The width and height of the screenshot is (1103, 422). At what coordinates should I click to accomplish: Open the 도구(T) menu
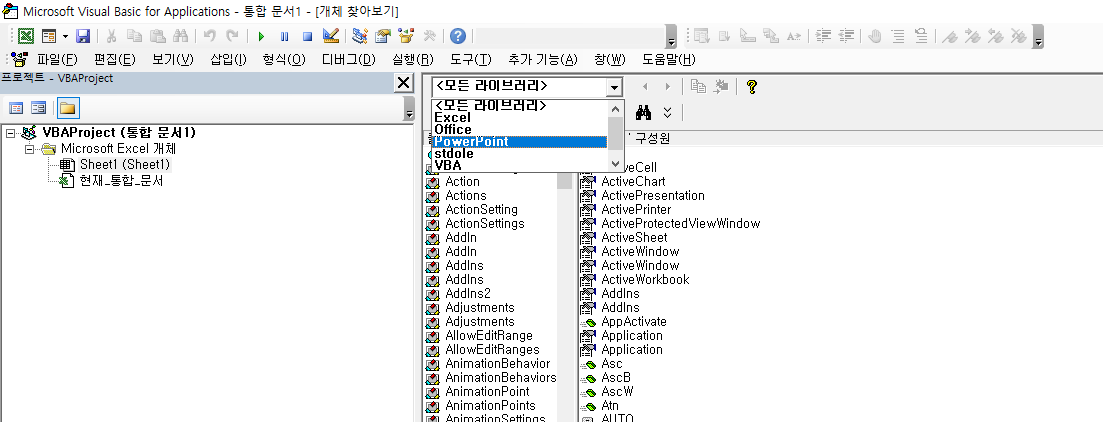click(x=471, y=60)
